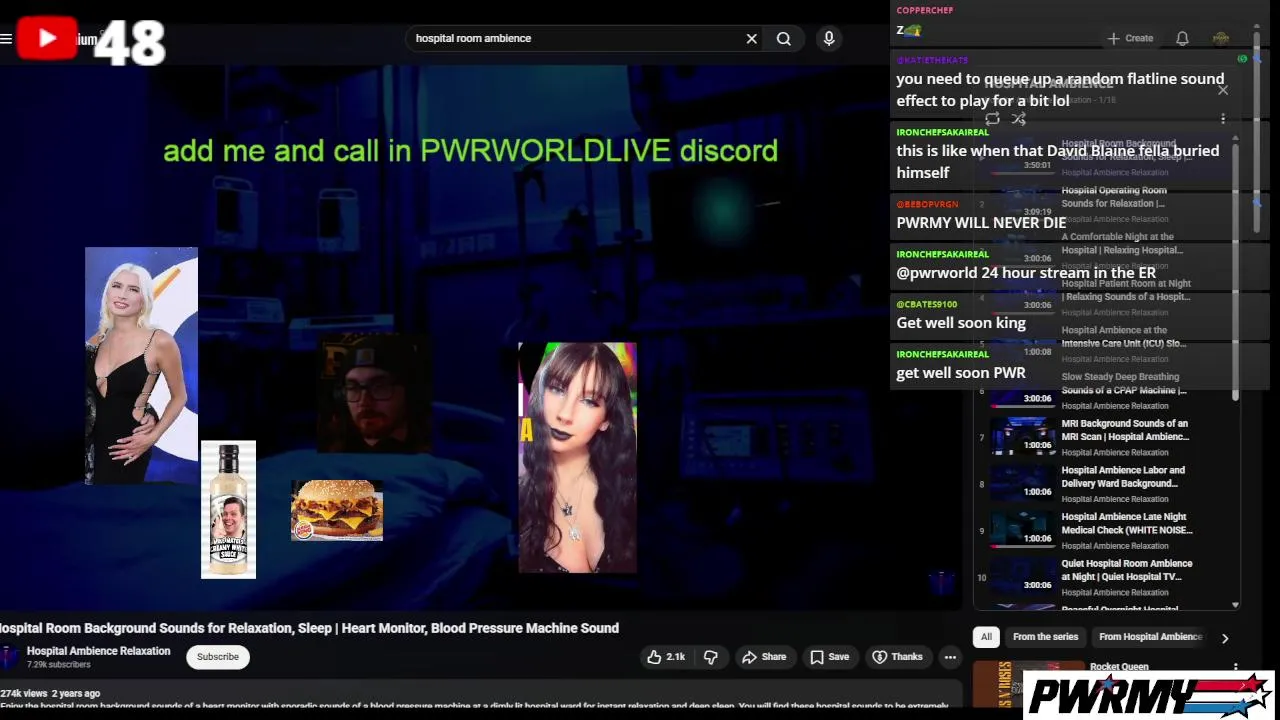Toggle loop playlist
Image resolution: width=1280 pixels, height=720 pixels.
[x=992, y=119]
